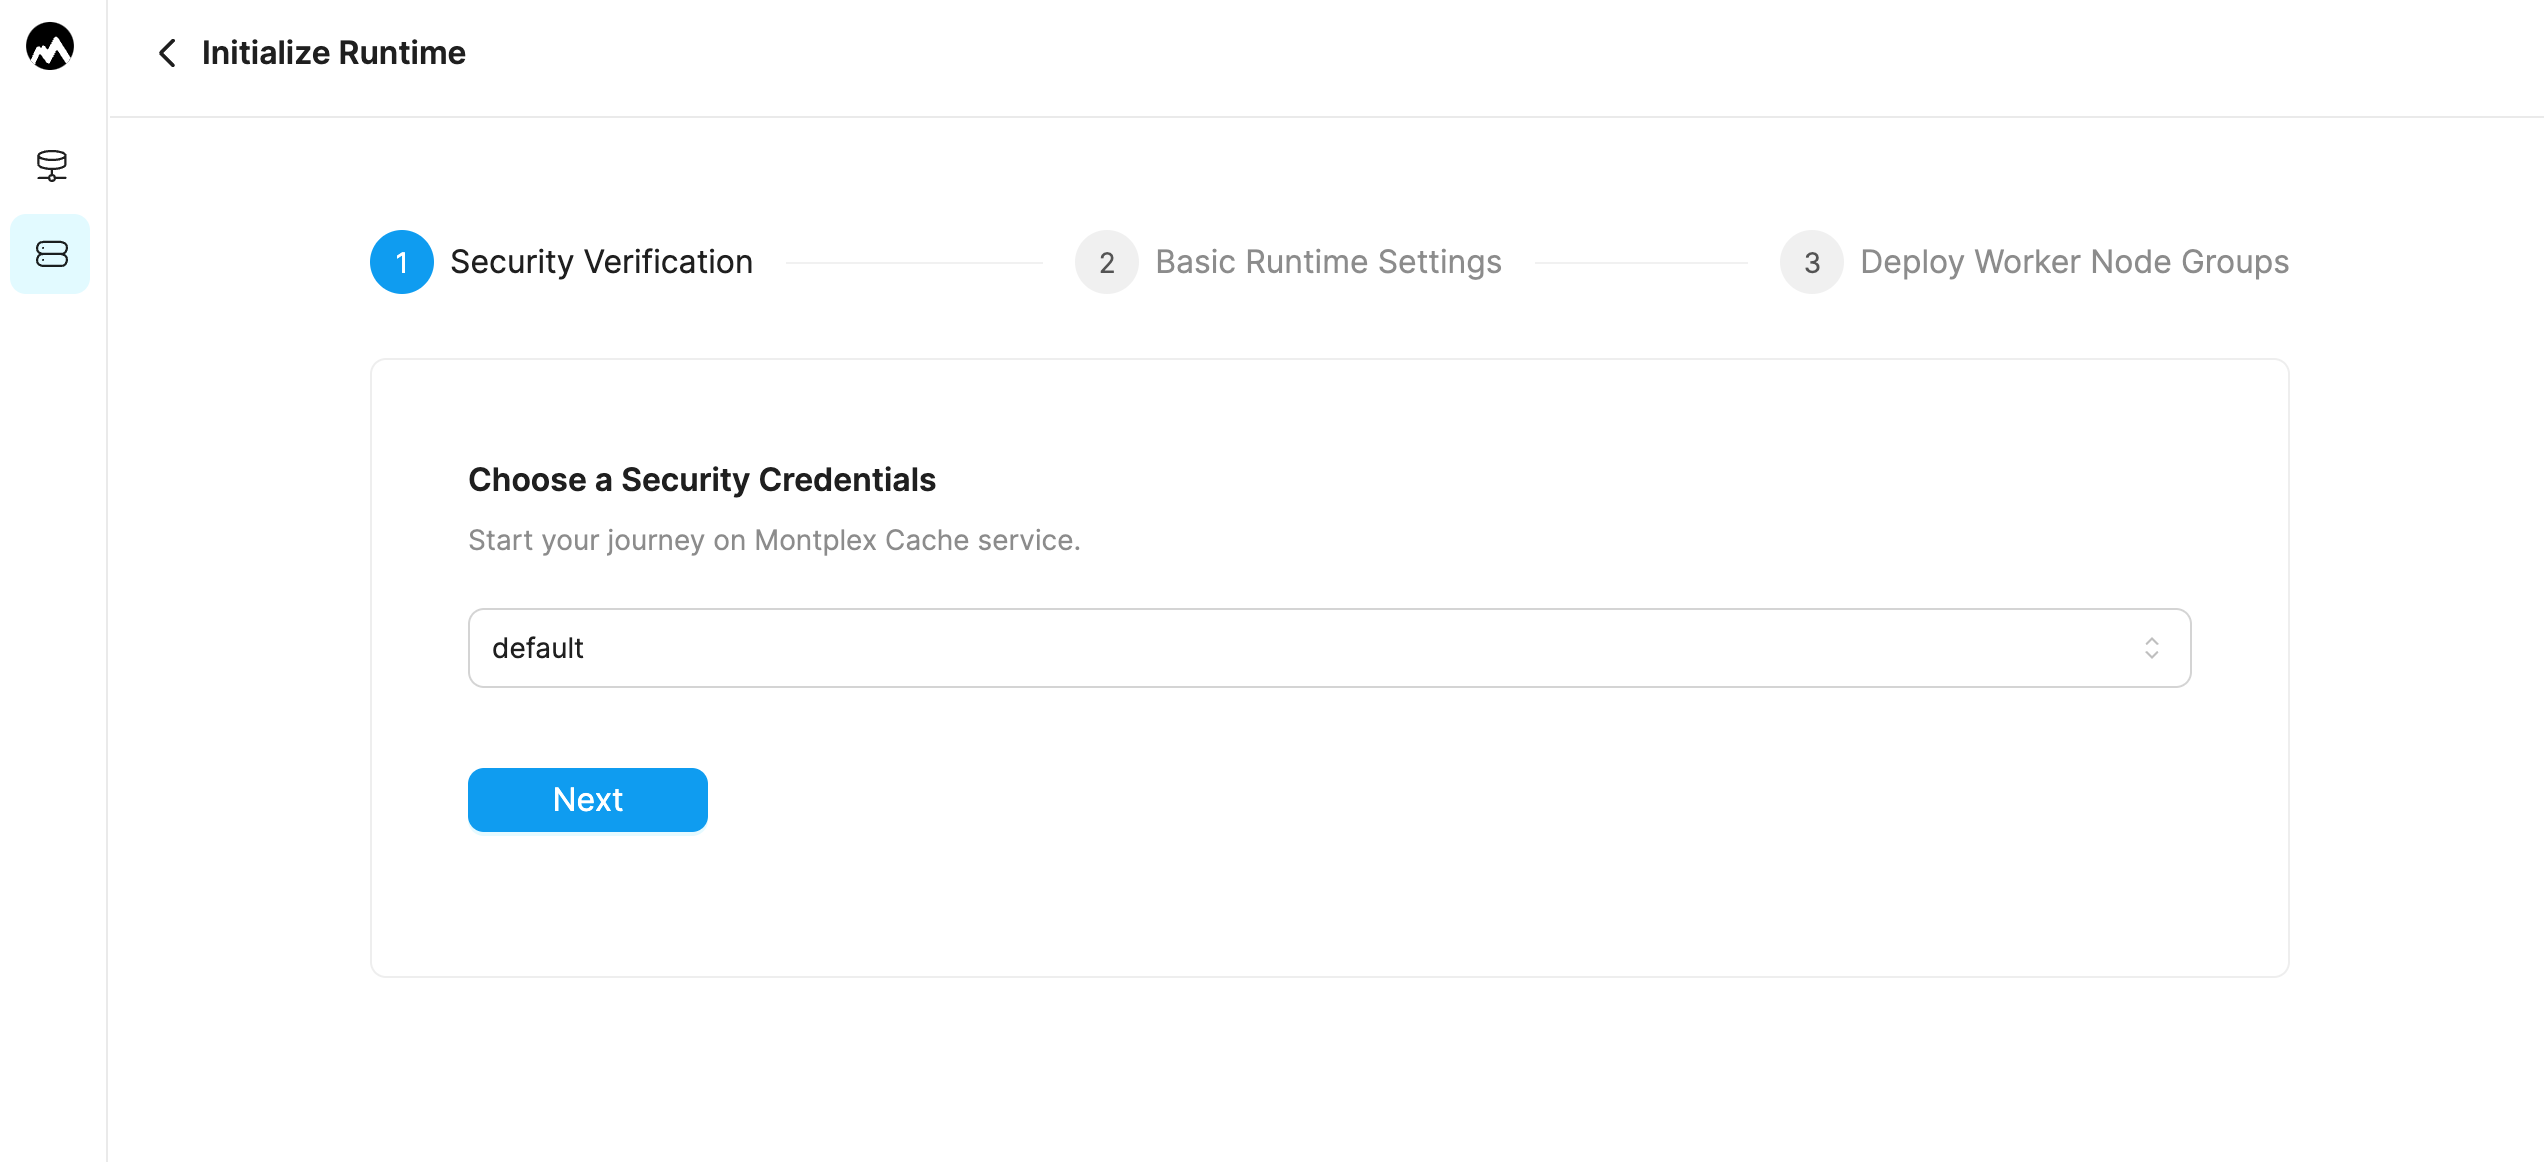This screenshot has height=1162, width=2544.
Task: Open the database cluster sidebar icon
Action: (51, 165)
